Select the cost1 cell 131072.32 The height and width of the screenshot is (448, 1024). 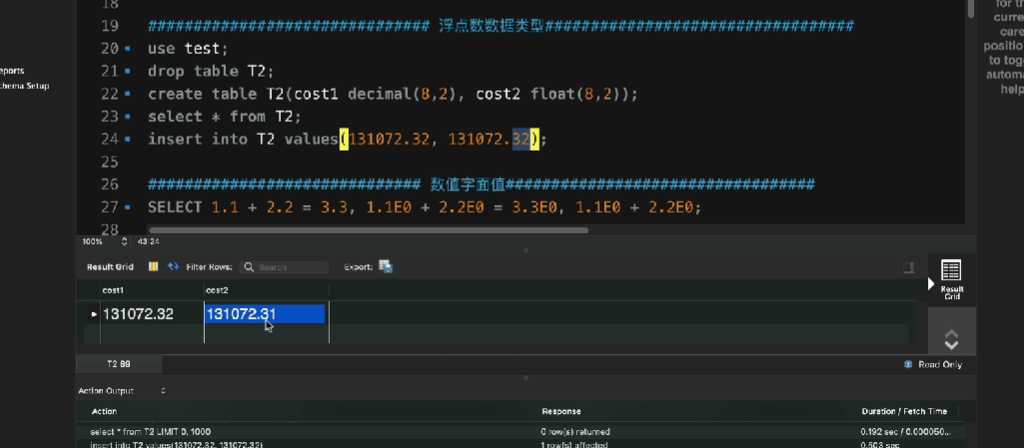[x=152, y=314]
